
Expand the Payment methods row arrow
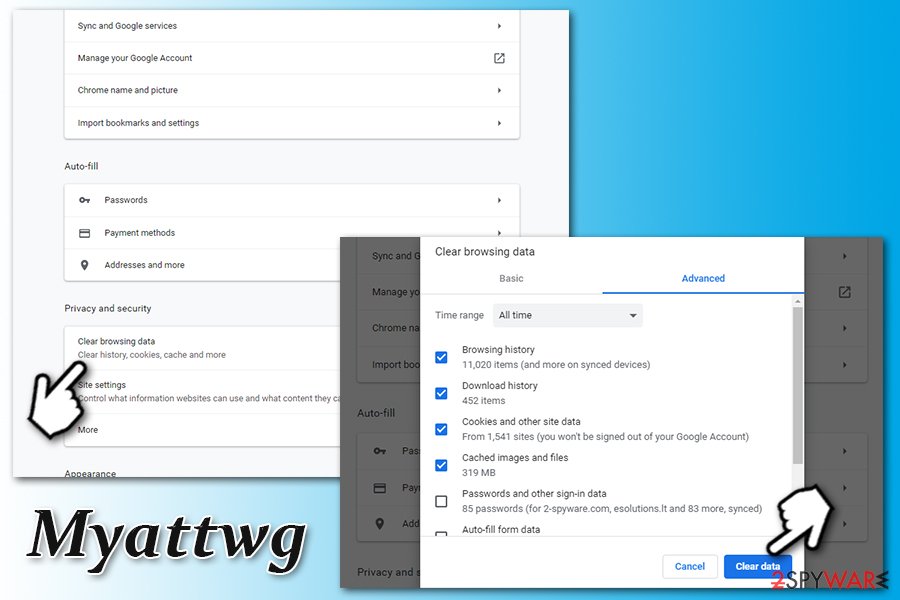499,233
